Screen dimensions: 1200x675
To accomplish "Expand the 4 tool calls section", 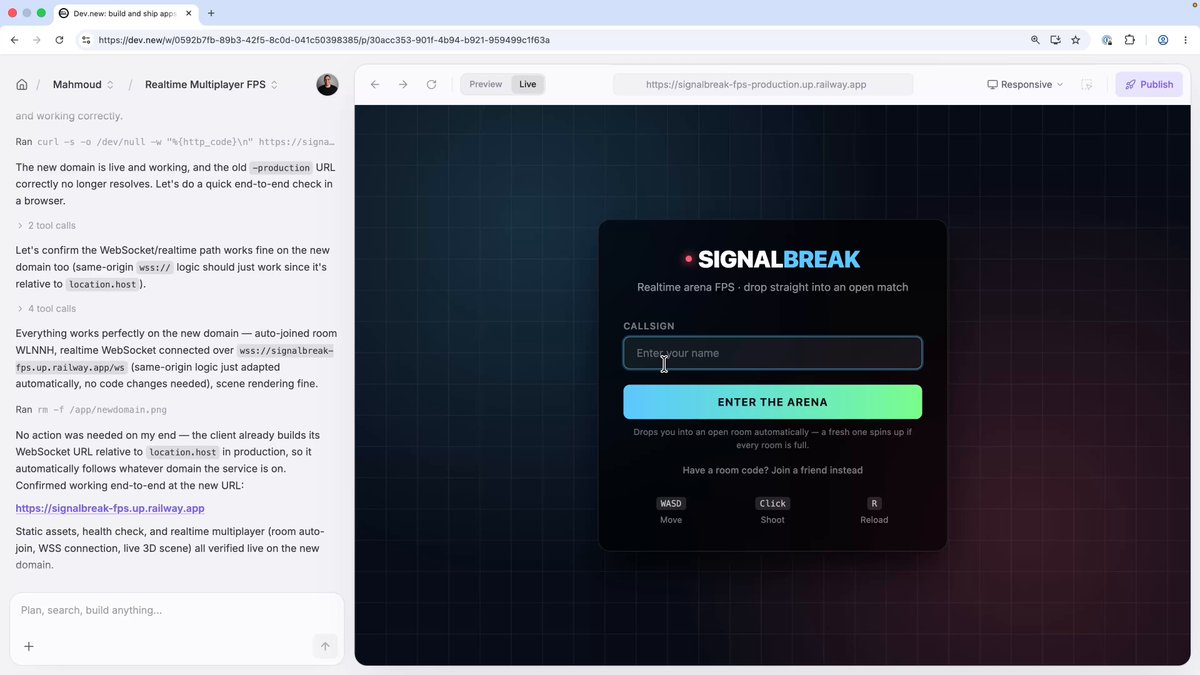I will click(x=46, y=309).
